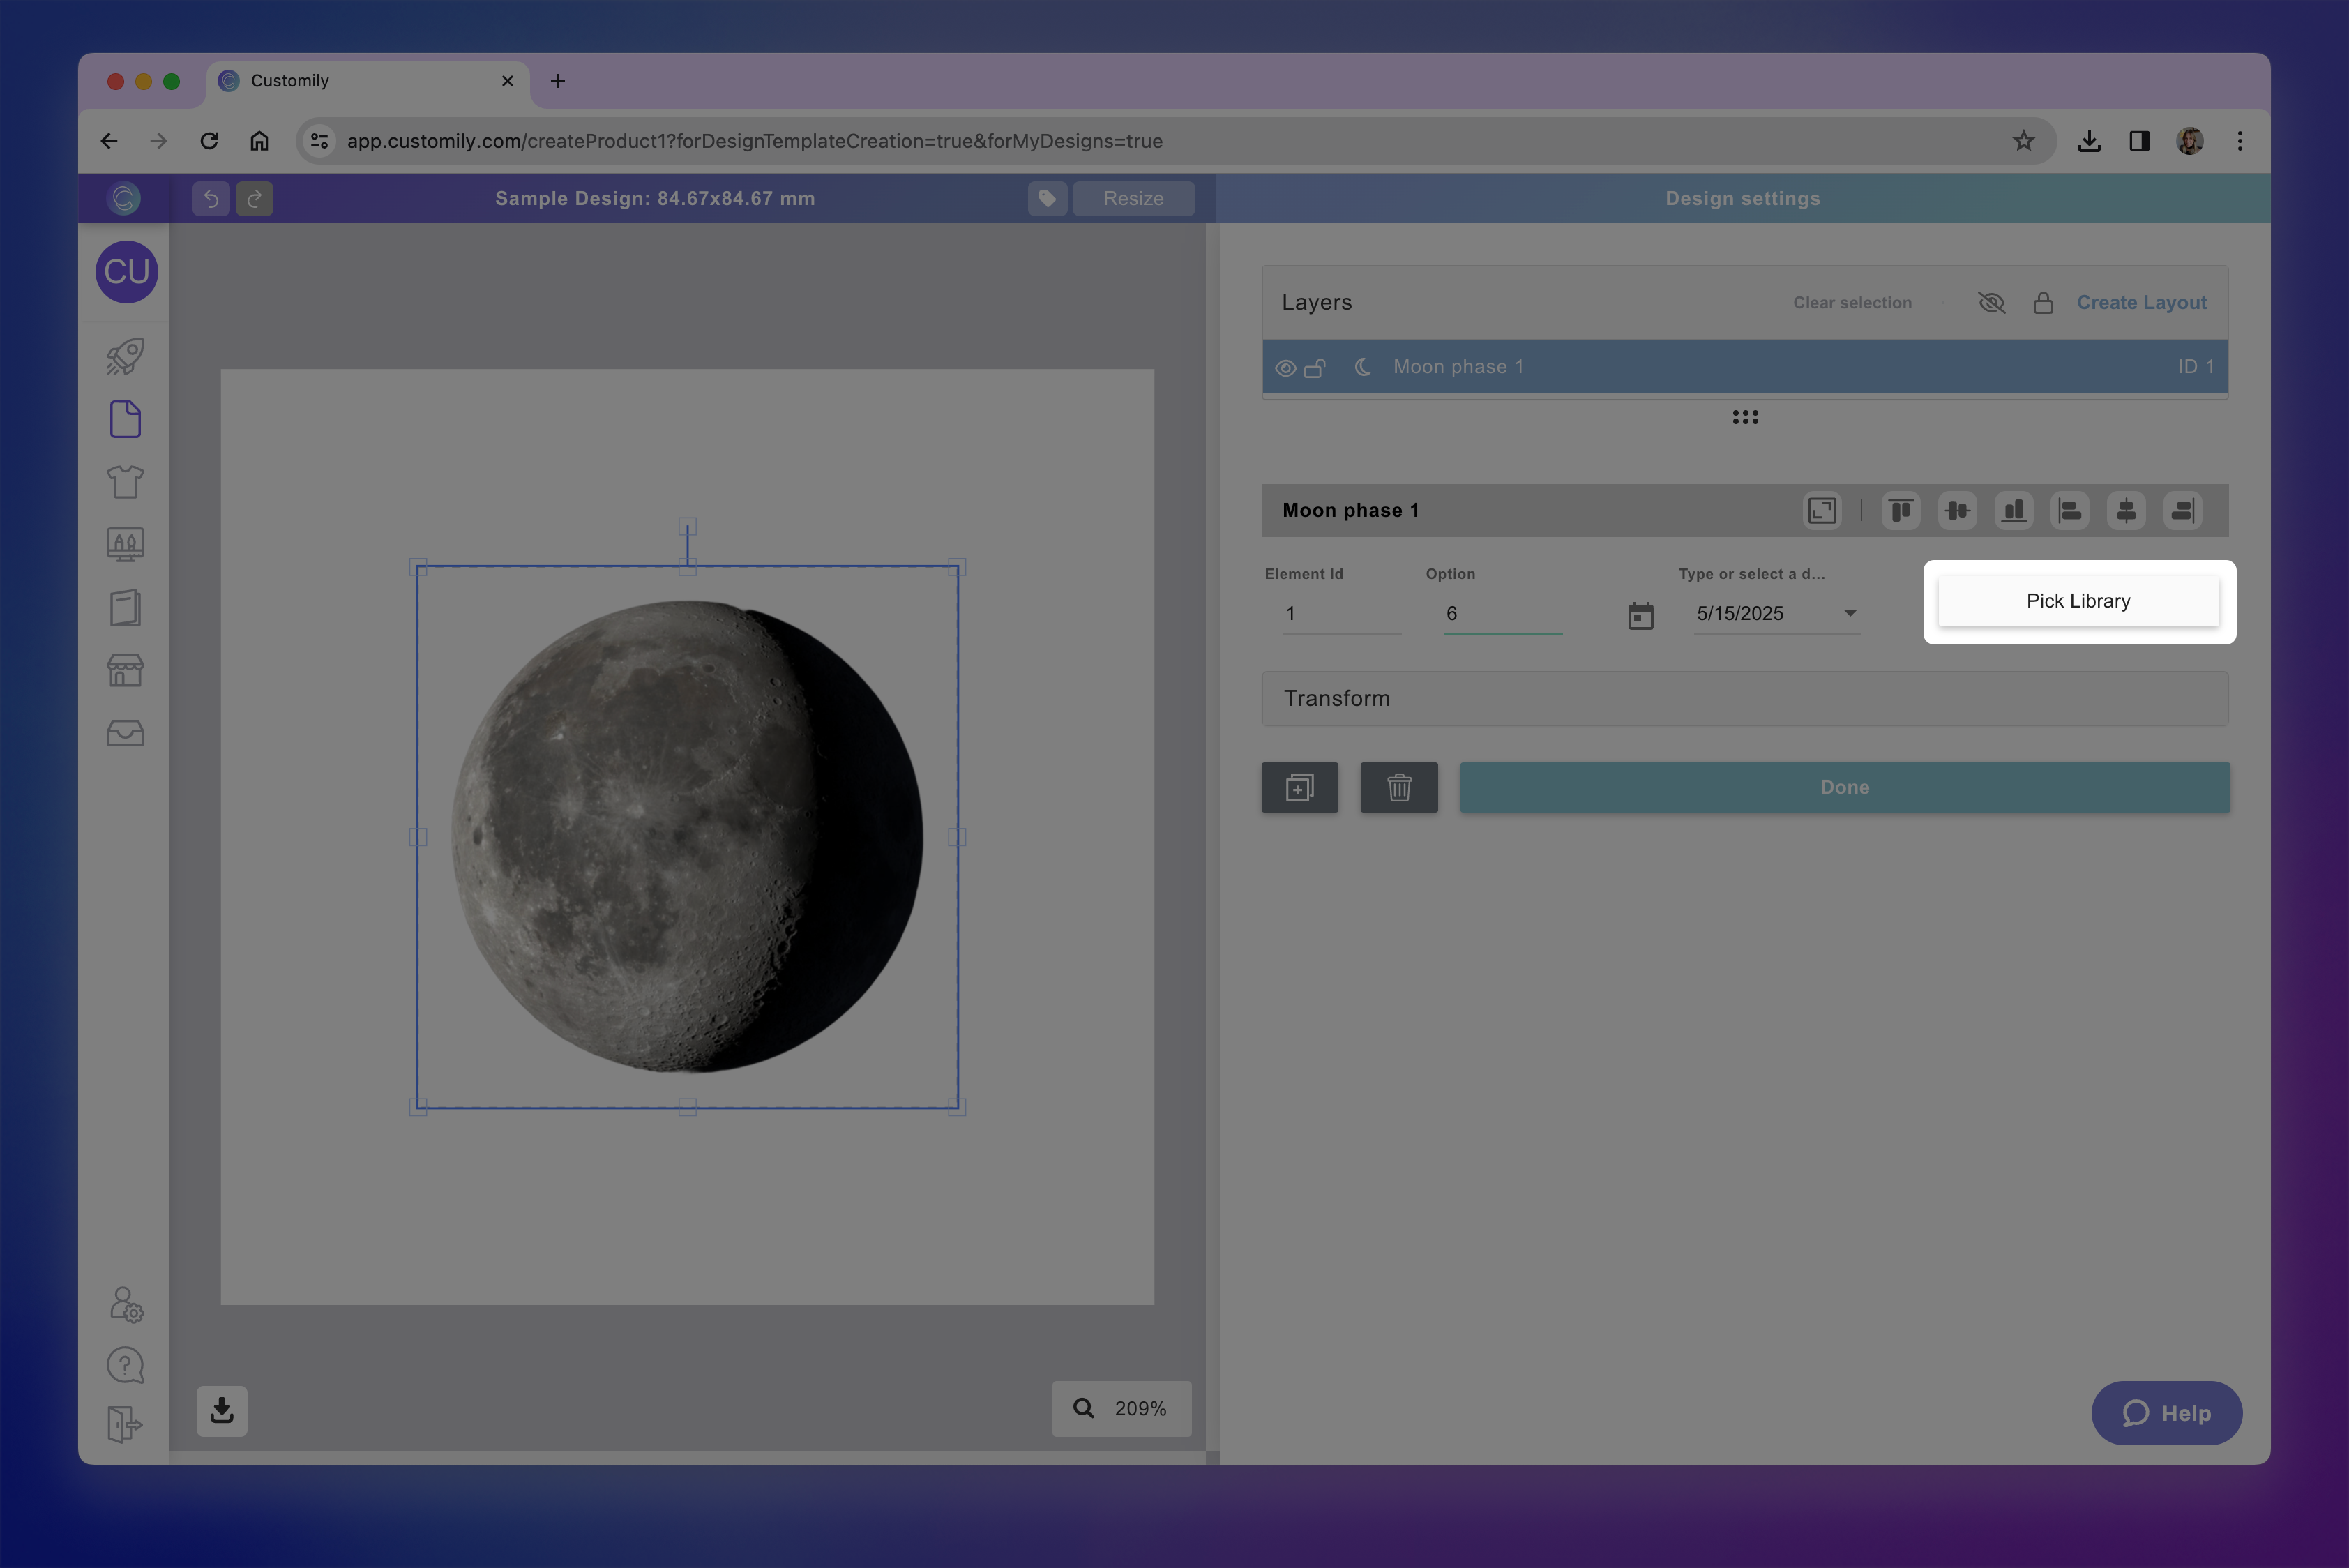The width and height of the screenshot is (2349, 1568).
Task: Toggle Moon phase 1 layer eye visibility
Action: coord(1285,368)
